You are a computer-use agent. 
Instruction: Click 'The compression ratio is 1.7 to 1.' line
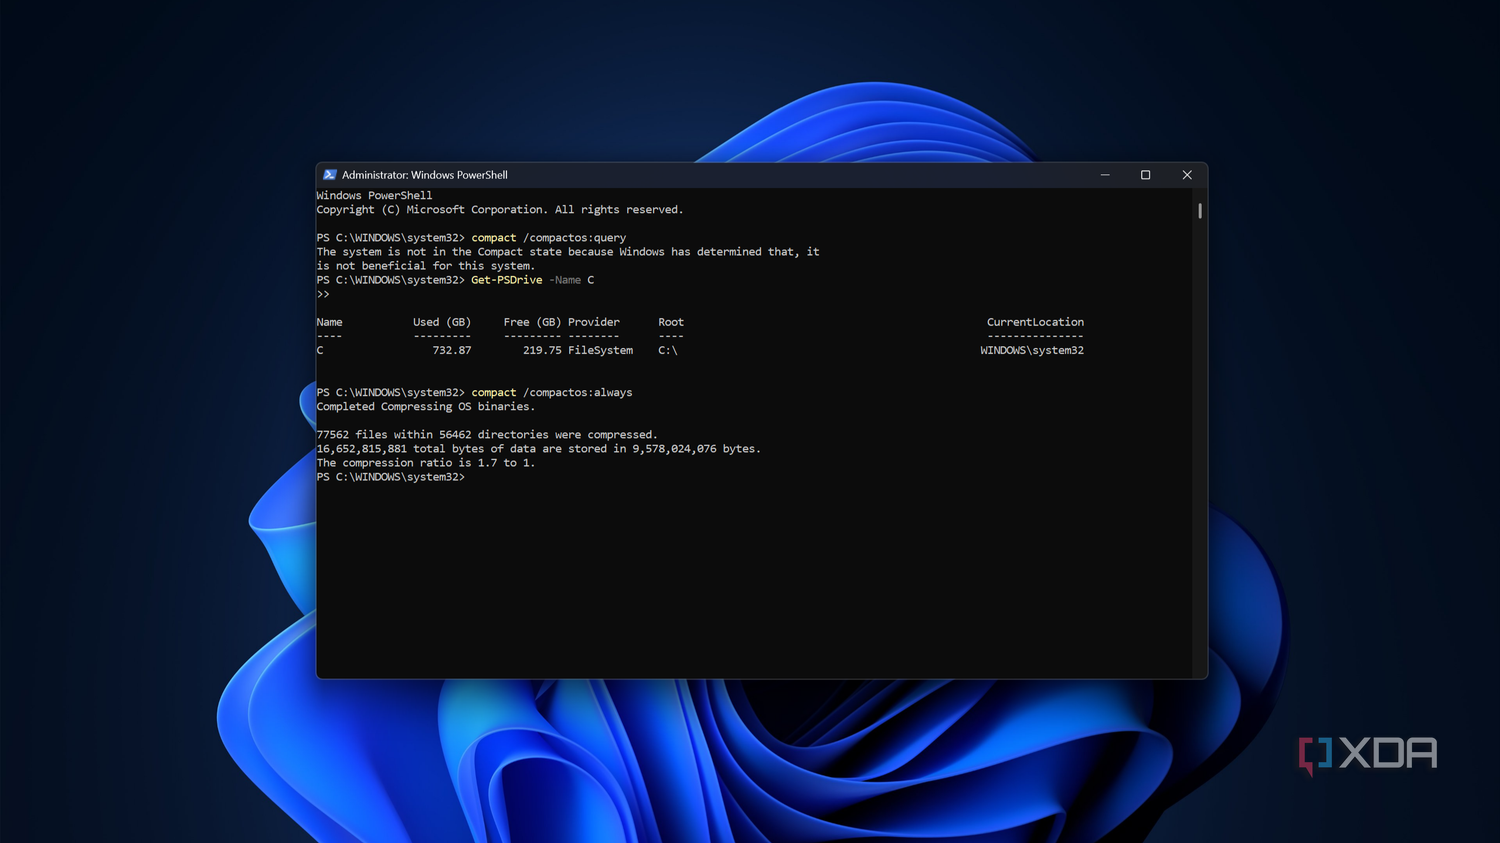[x=426, y=463]
